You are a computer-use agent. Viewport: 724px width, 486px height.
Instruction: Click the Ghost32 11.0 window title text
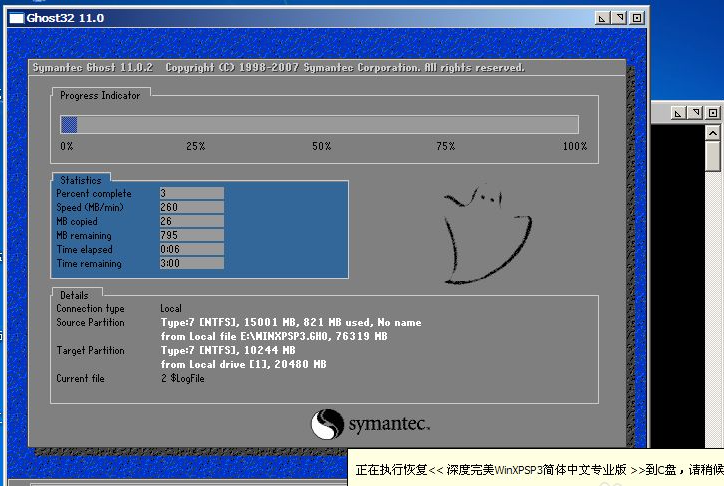tap(65, 18)
